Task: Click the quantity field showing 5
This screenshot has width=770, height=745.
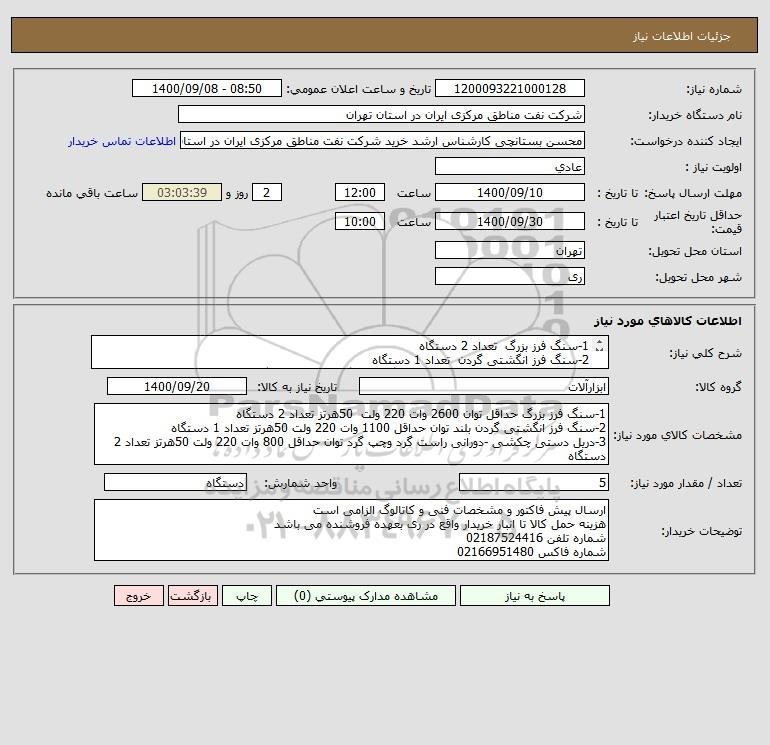Action: 534,483
